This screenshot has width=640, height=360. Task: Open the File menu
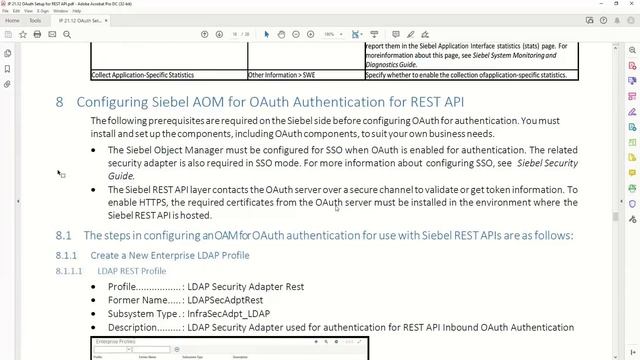pos(5,11)
